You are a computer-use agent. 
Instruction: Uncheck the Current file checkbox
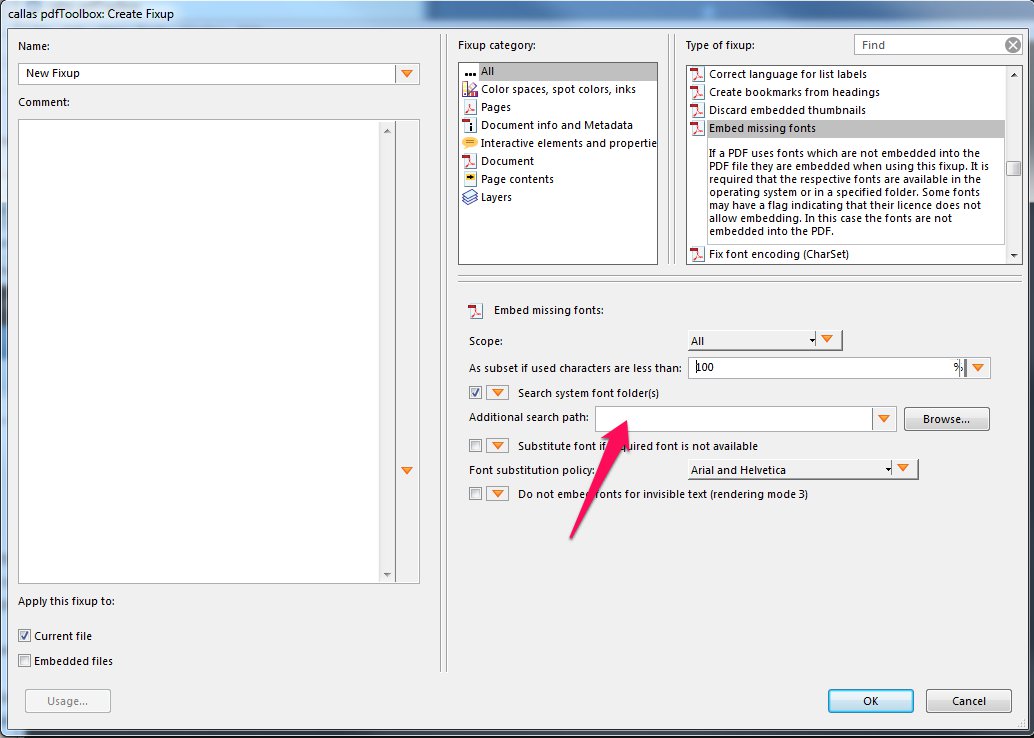pyautogui.click(x=24, y=636)
